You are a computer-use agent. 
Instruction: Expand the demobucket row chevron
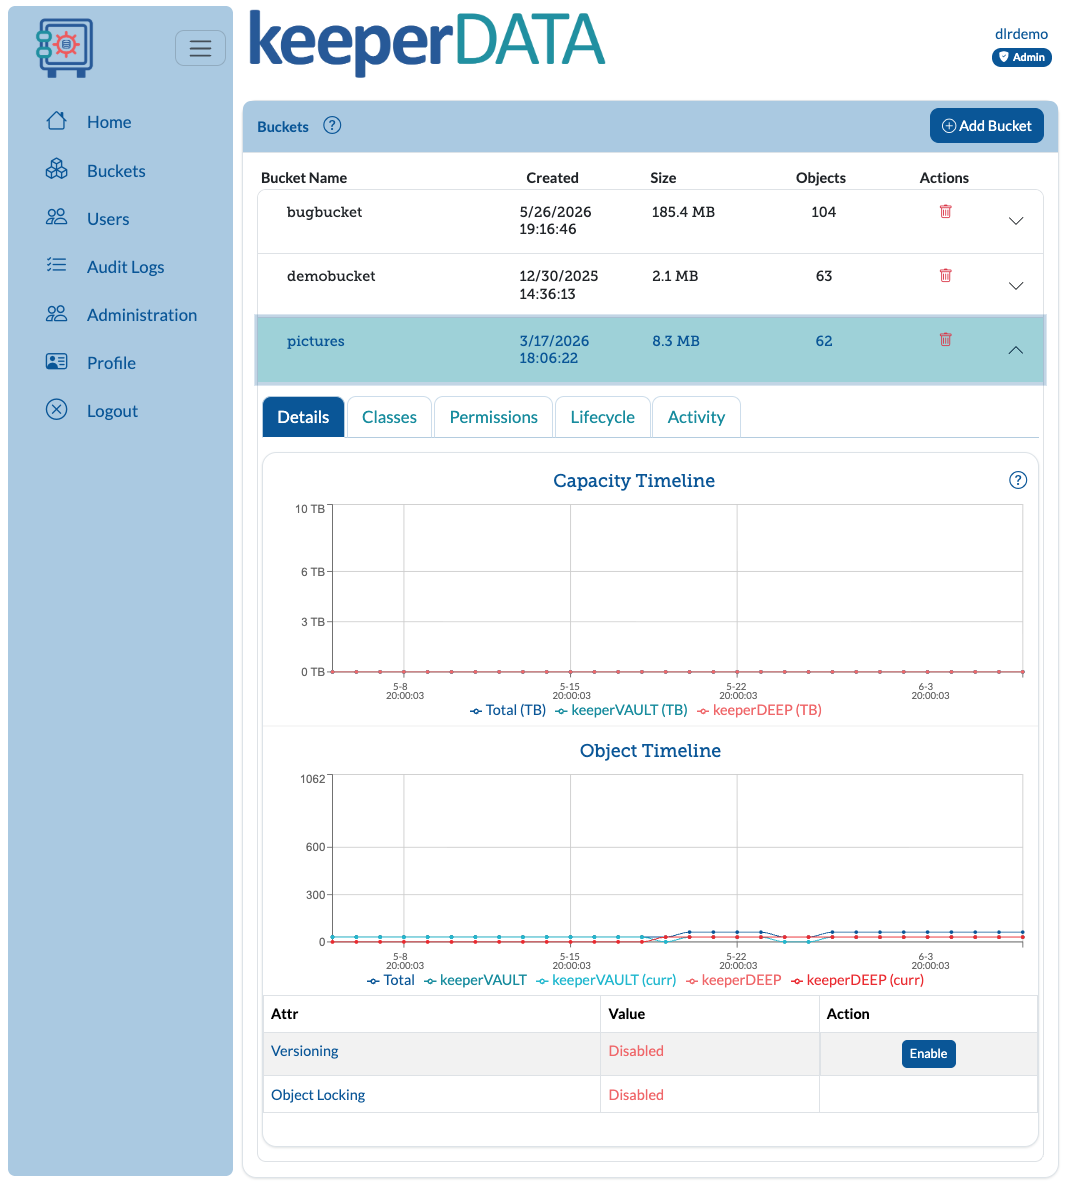[x=1016, y=286]
